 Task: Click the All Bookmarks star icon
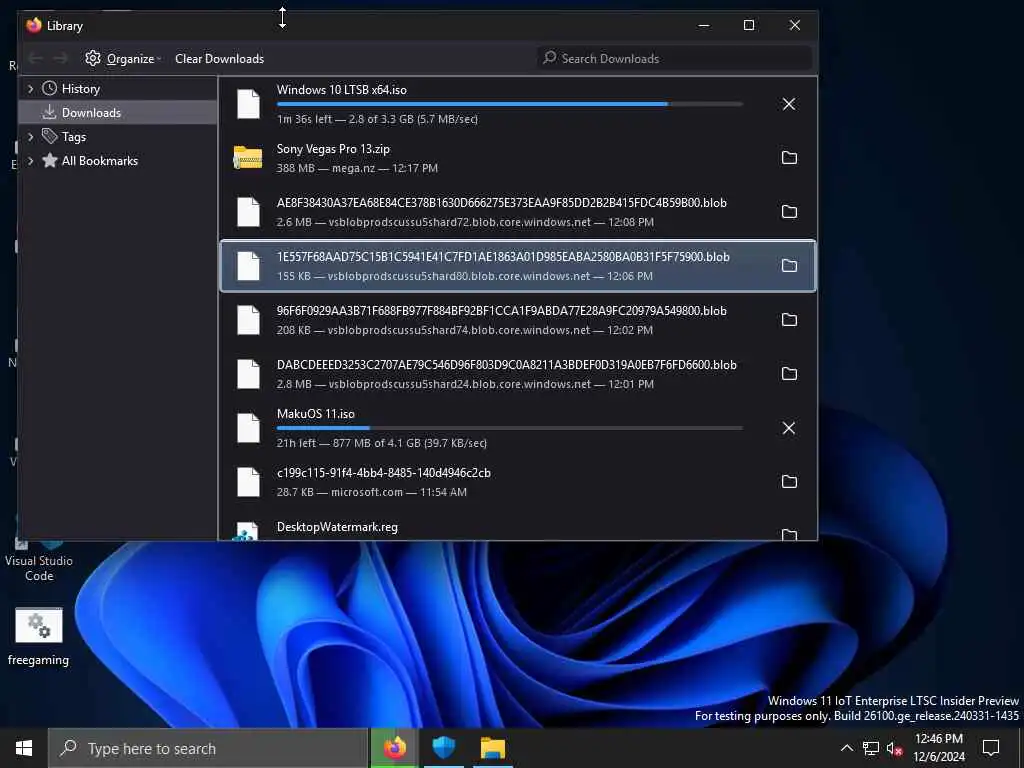[x=50, y=160]
